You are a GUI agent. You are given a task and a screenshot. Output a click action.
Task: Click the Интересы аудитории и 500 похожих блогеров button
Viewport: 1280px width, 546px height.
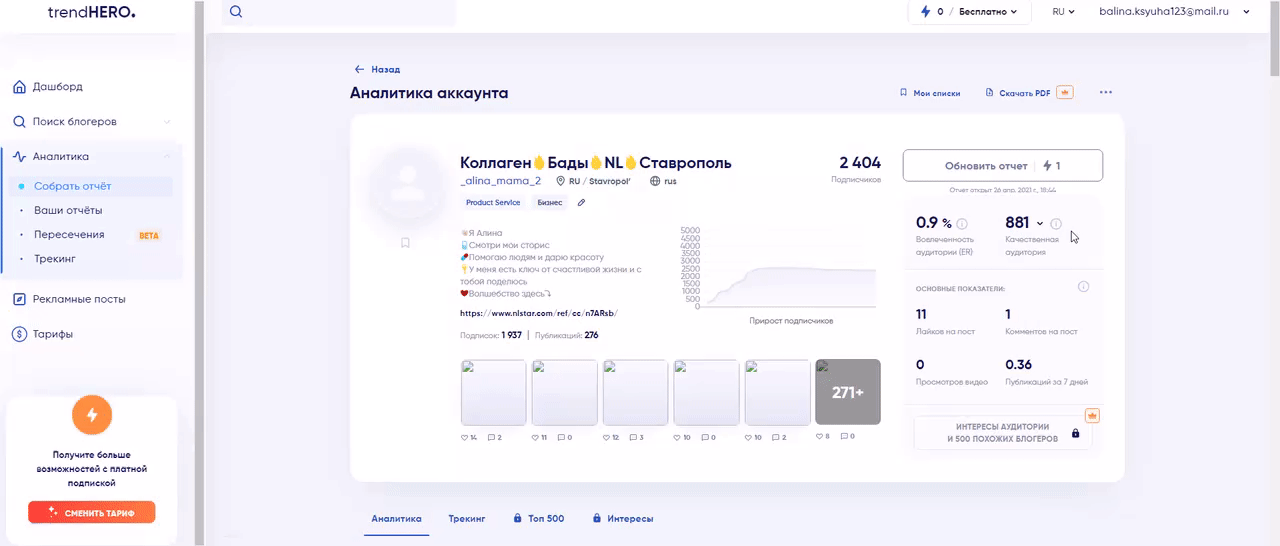click(1002, 433)
